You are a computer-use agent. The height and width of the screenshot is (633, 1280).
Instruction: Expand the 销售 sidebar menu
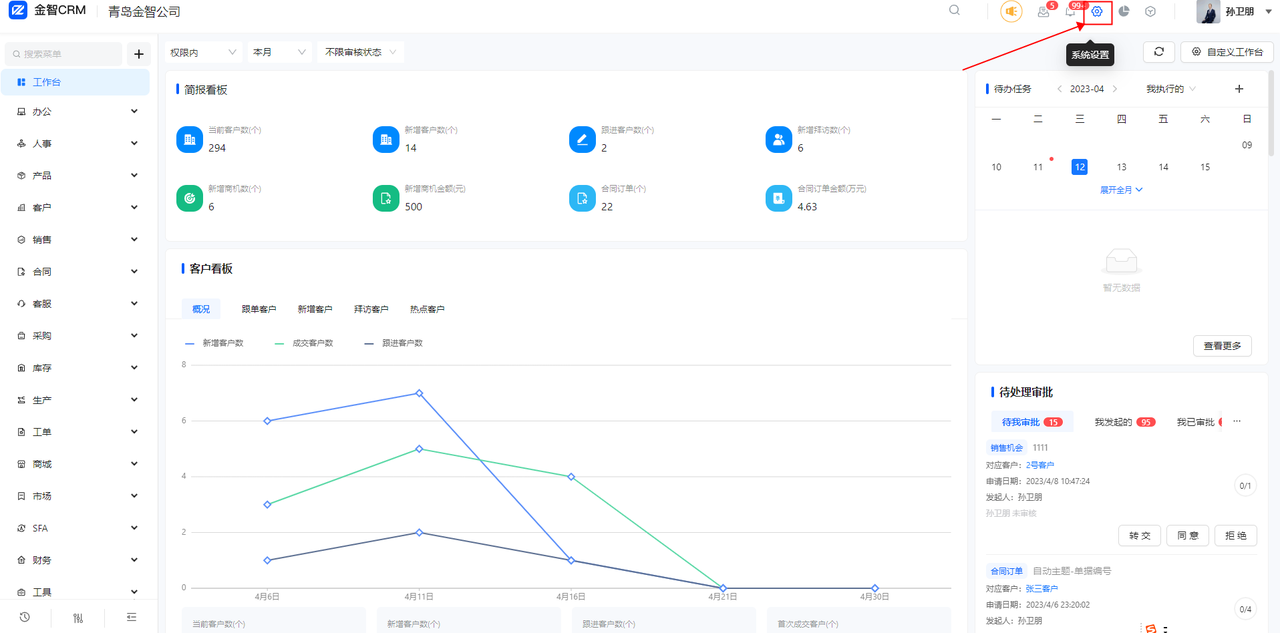click(x=77, y=240)
